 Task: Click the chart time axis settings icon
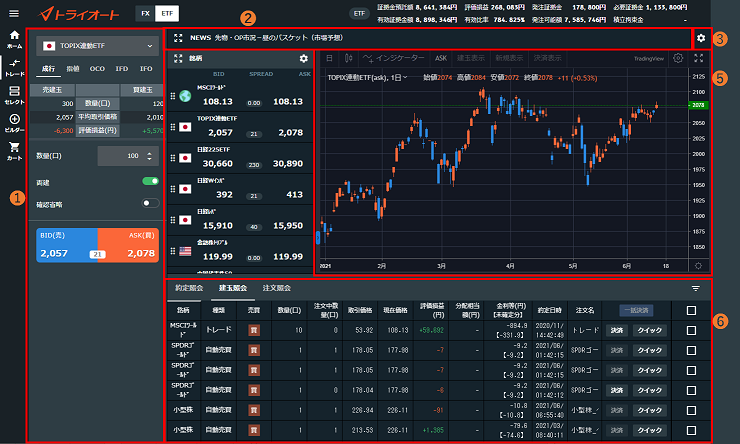pyautogui.click(x=698, y=266)
